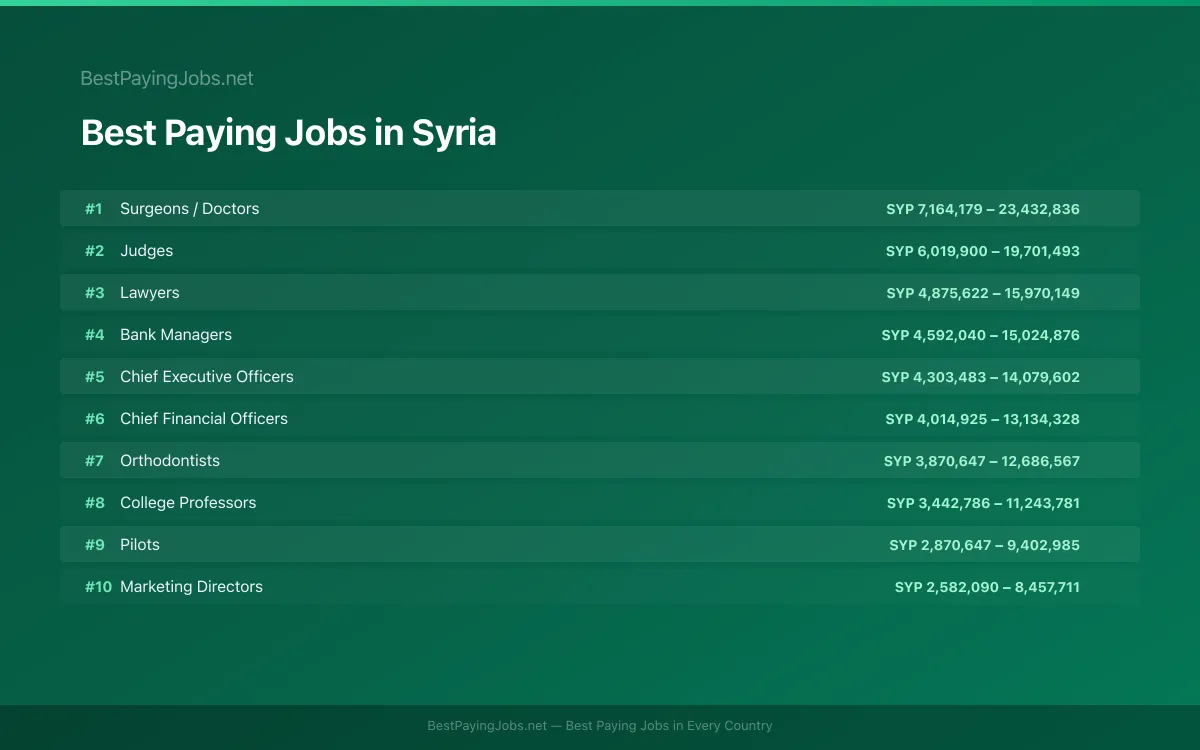1200x750 pixels.
Task: Click salary "SYP 4,303,483 – 14,079,602"
Action: click(x=981, y=377)
